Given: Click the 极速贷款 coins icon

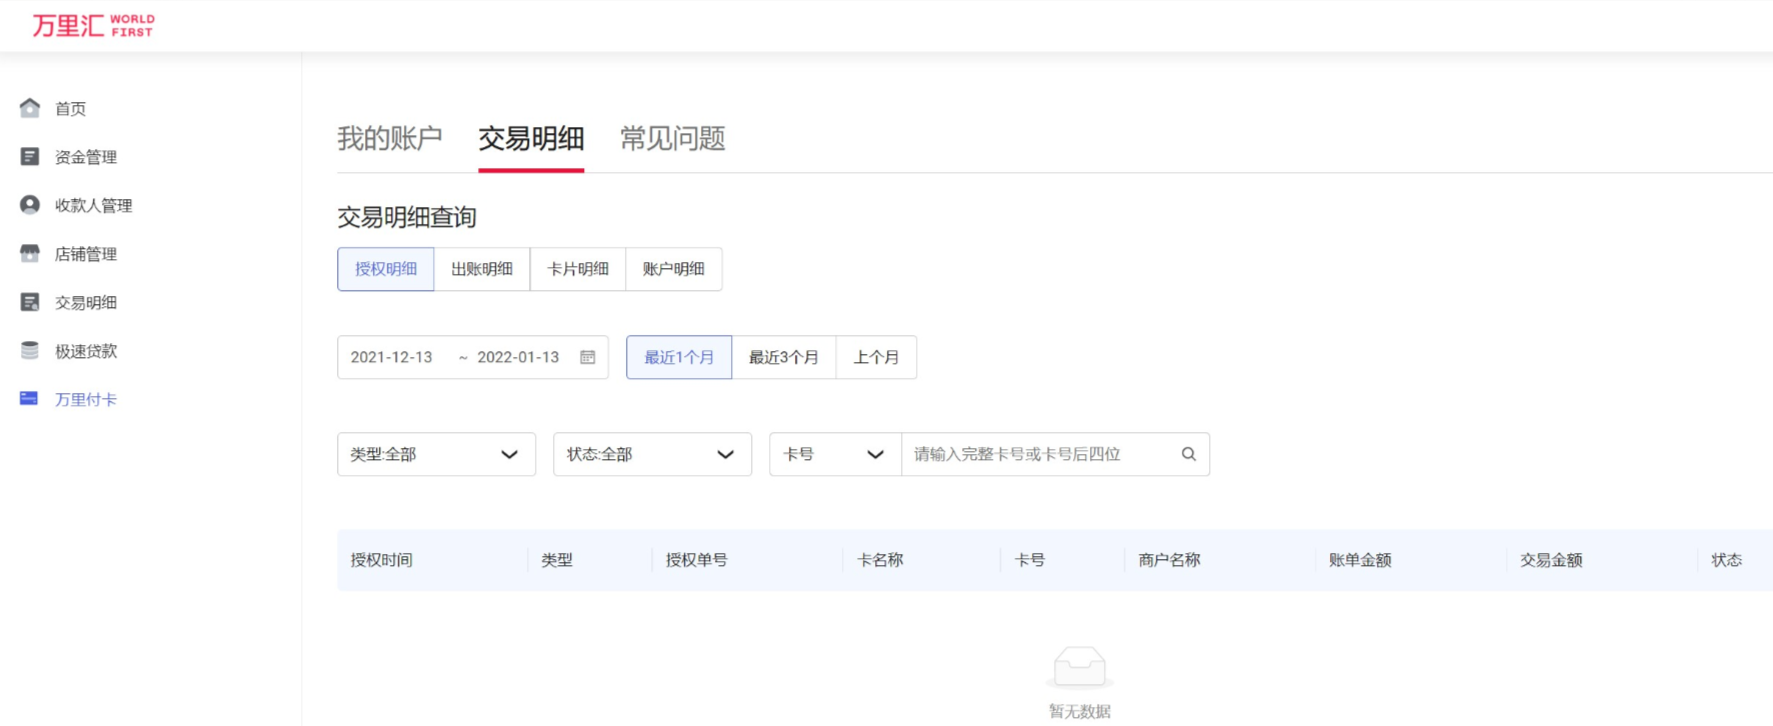Looking at the screenshot, I should tap(30, 351).
